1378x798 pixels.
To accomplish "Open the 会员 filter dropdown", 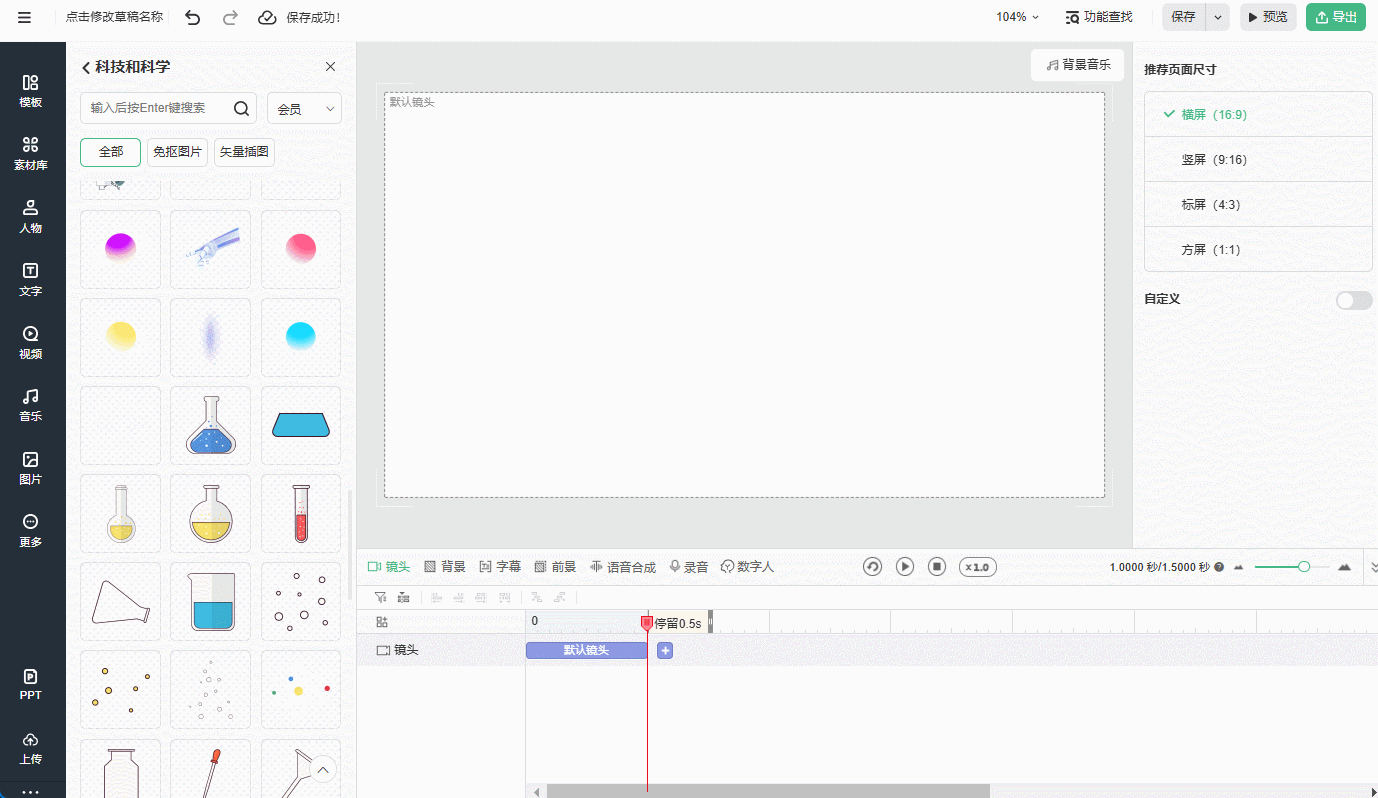I will 304,108.
